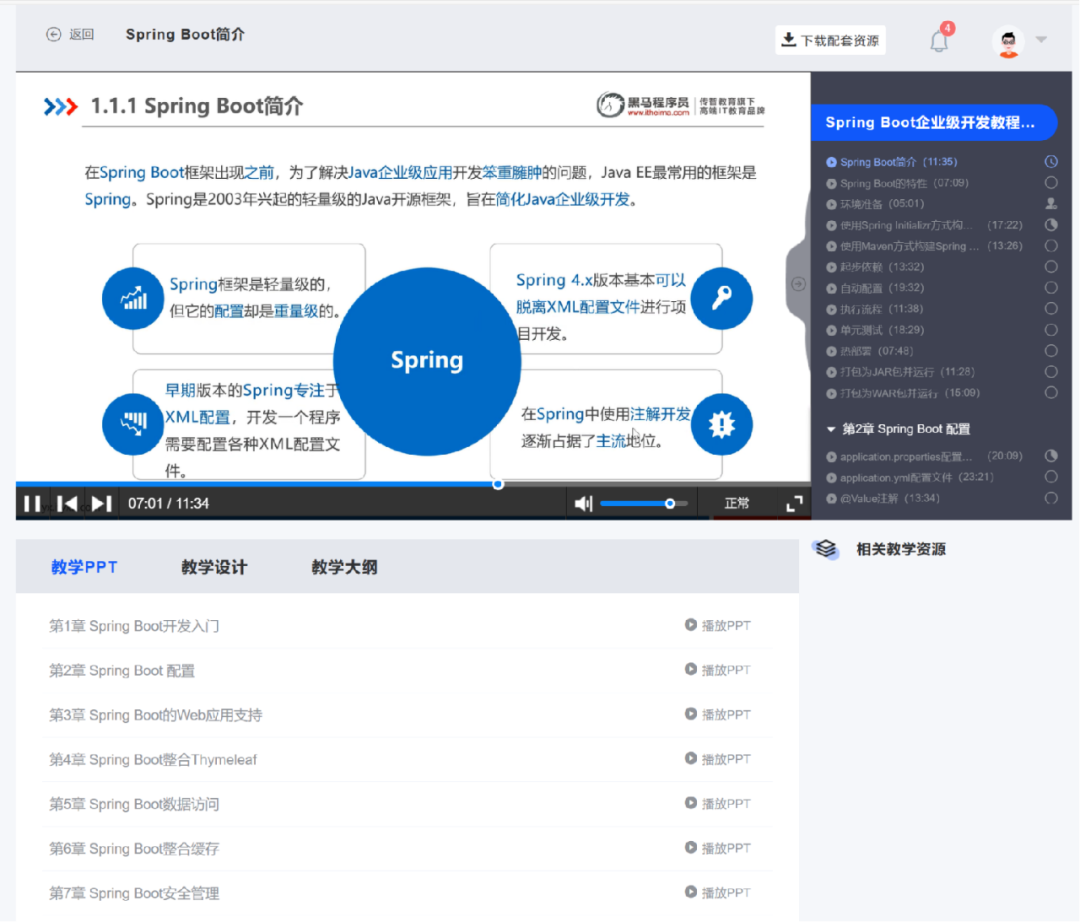Viewport: 1080px width, 922px height.
Task: Skip to the next video
Action: [x=101, y=504]
